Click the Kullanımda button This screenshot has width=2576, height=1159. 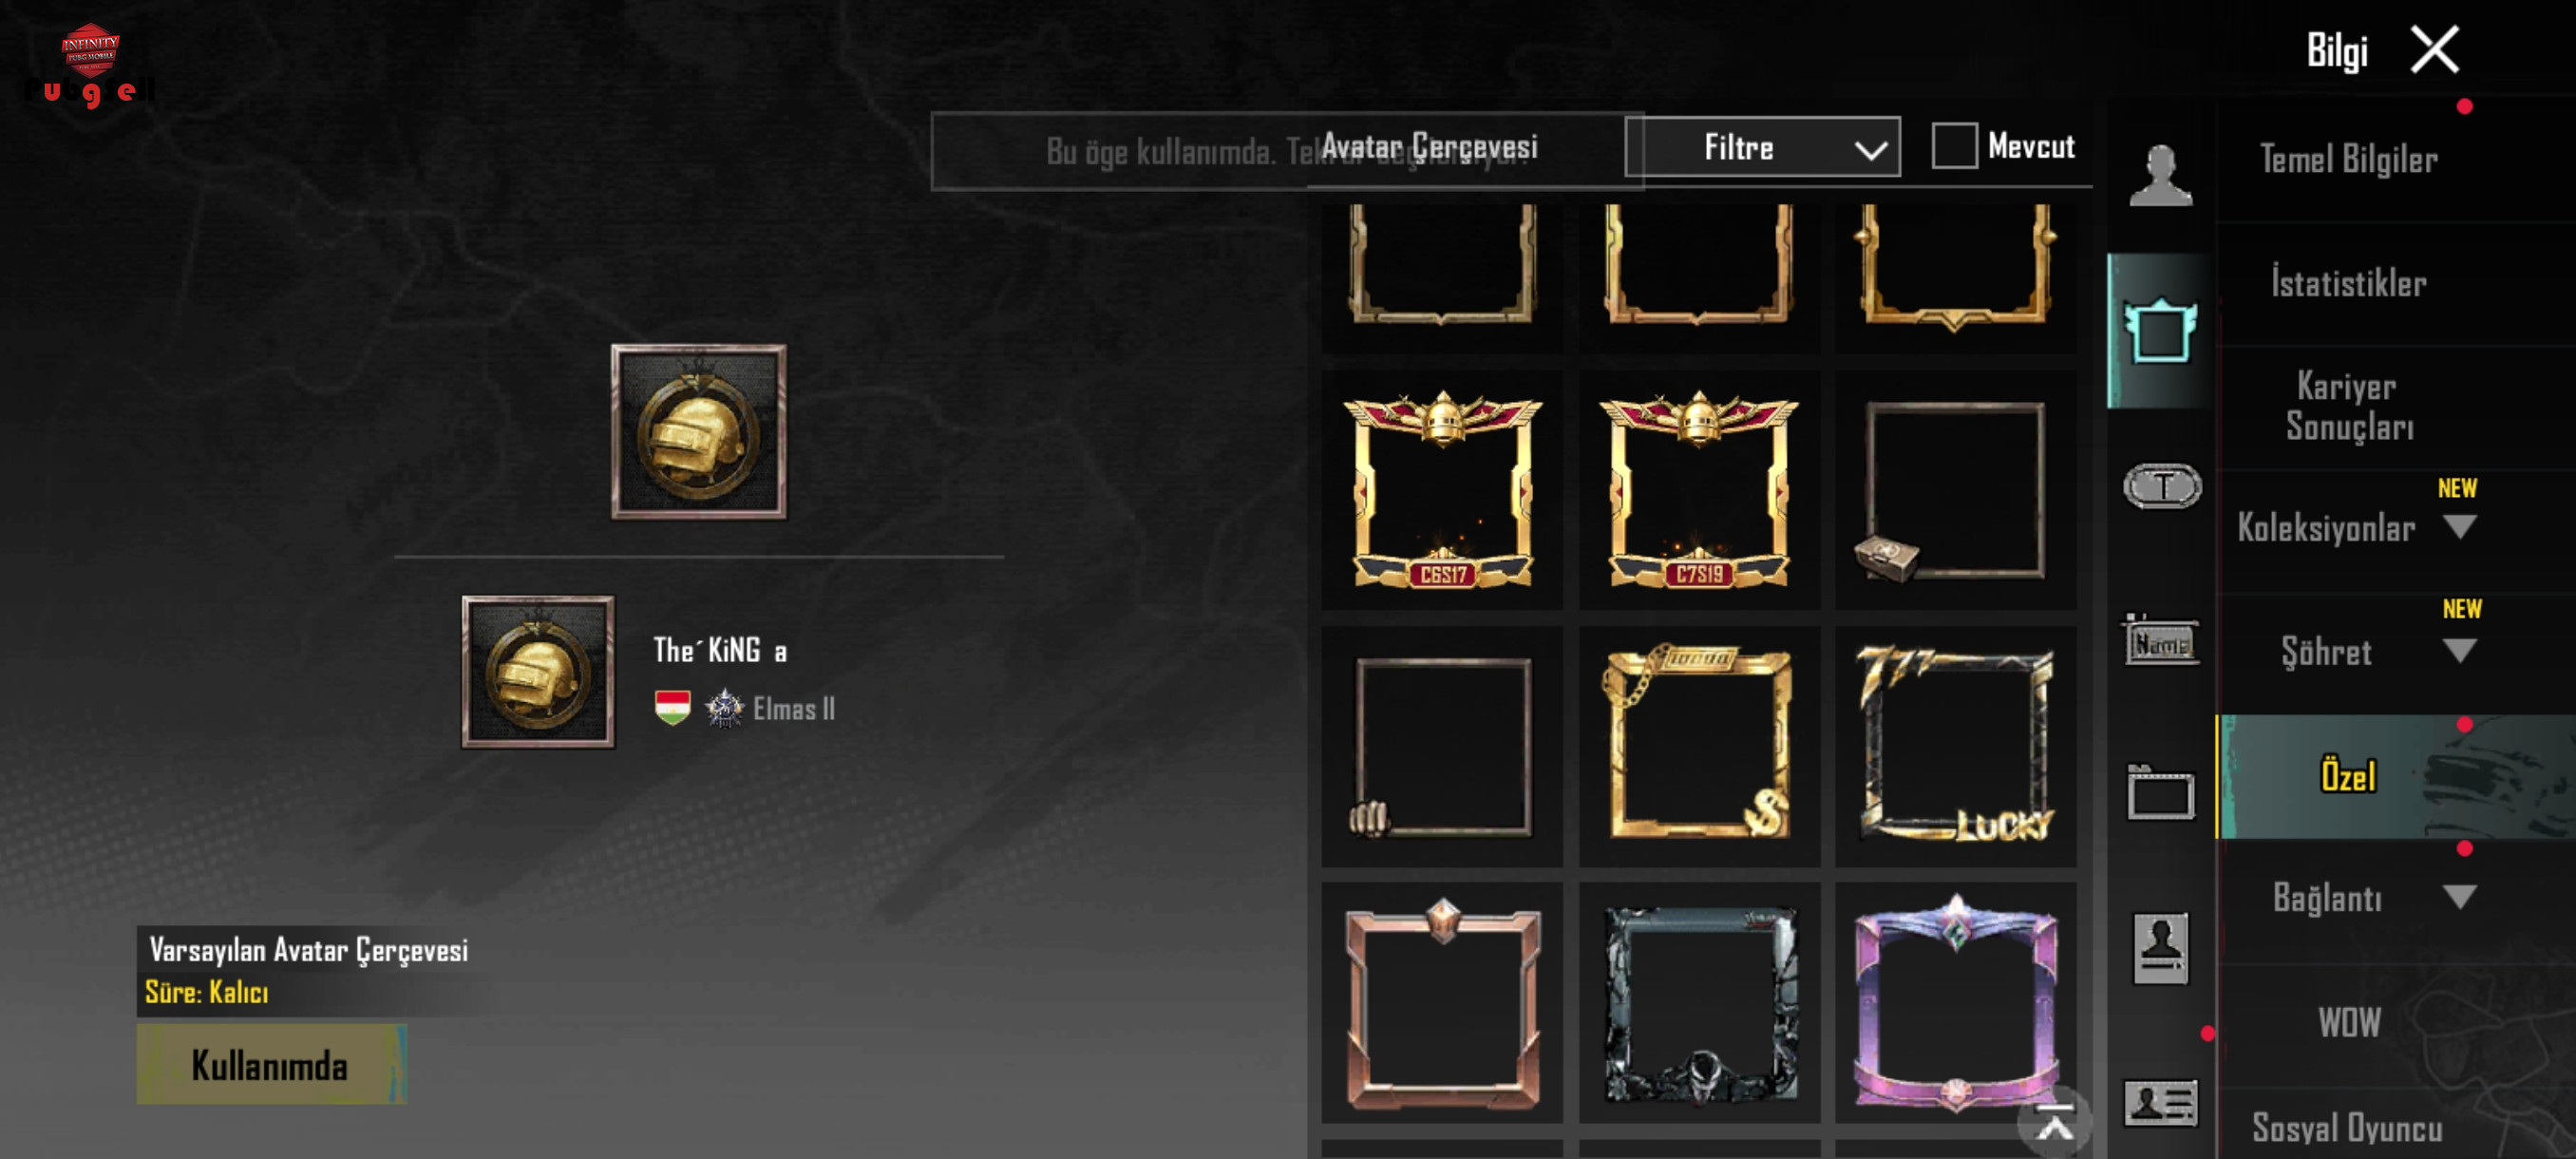(x=271, y=1065)
